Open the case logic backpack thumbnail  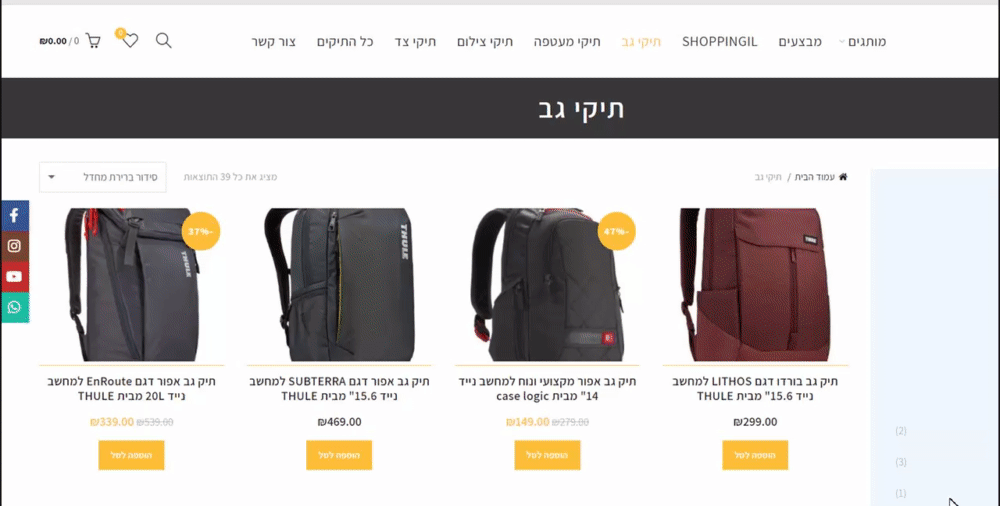pyautogui.click(x=547, y=285)
